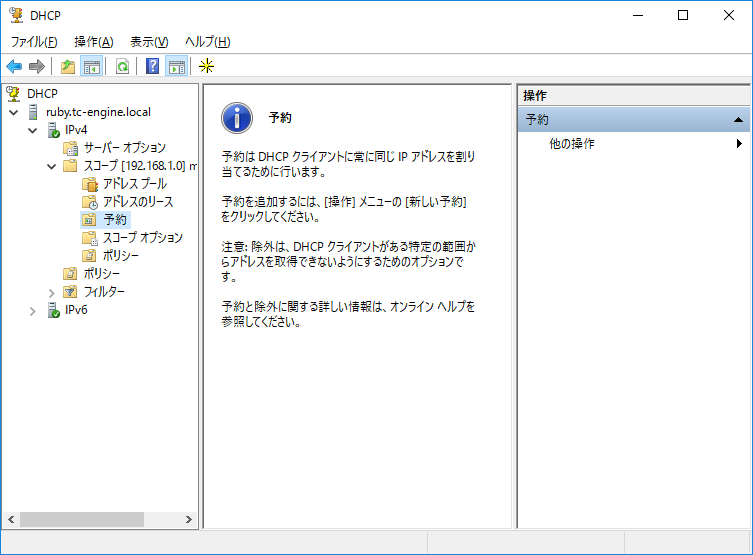The width and height of the screenshot is (753, 555).
Task: Select the アドレス プール tree label
Action: [x=135, y=184]
